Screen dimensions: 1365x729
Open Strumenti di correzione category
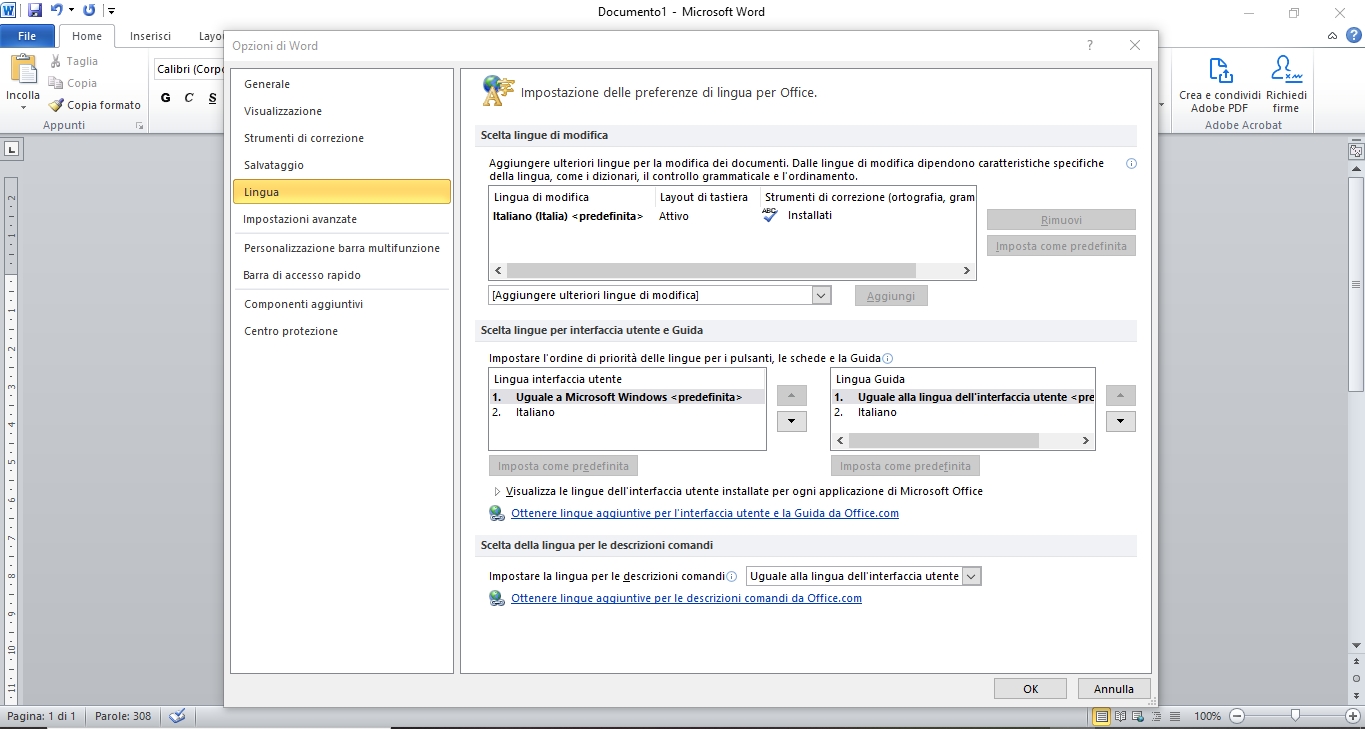pyautogui.click(x=341, y=138)
